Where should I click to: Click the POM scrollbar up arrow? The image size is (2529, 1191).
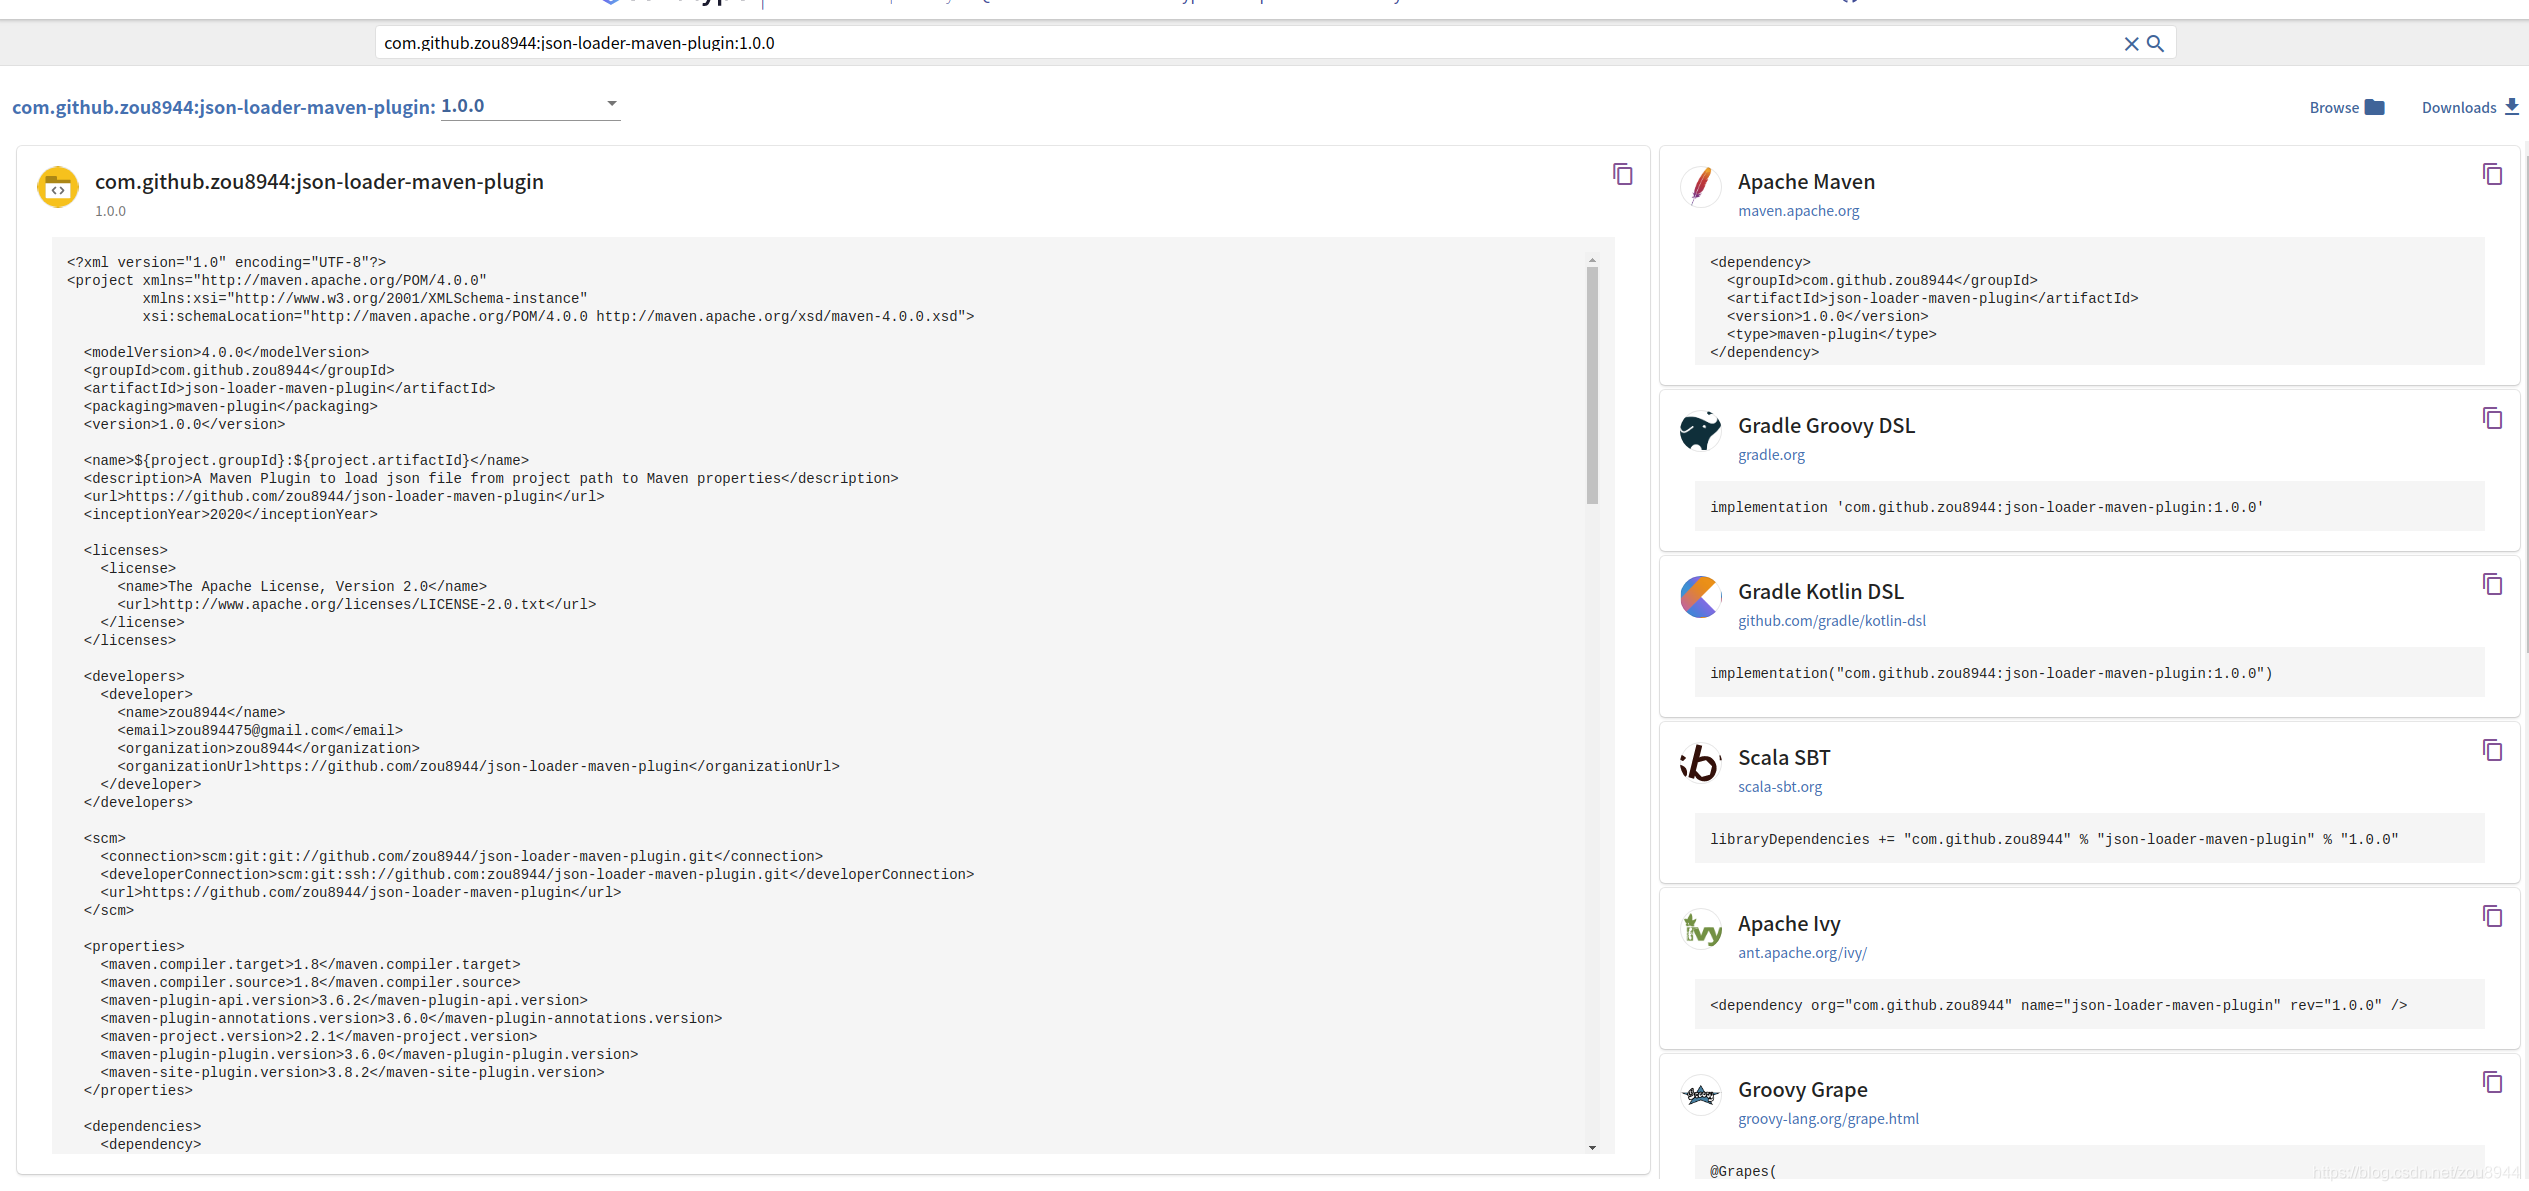point(1592,261)
